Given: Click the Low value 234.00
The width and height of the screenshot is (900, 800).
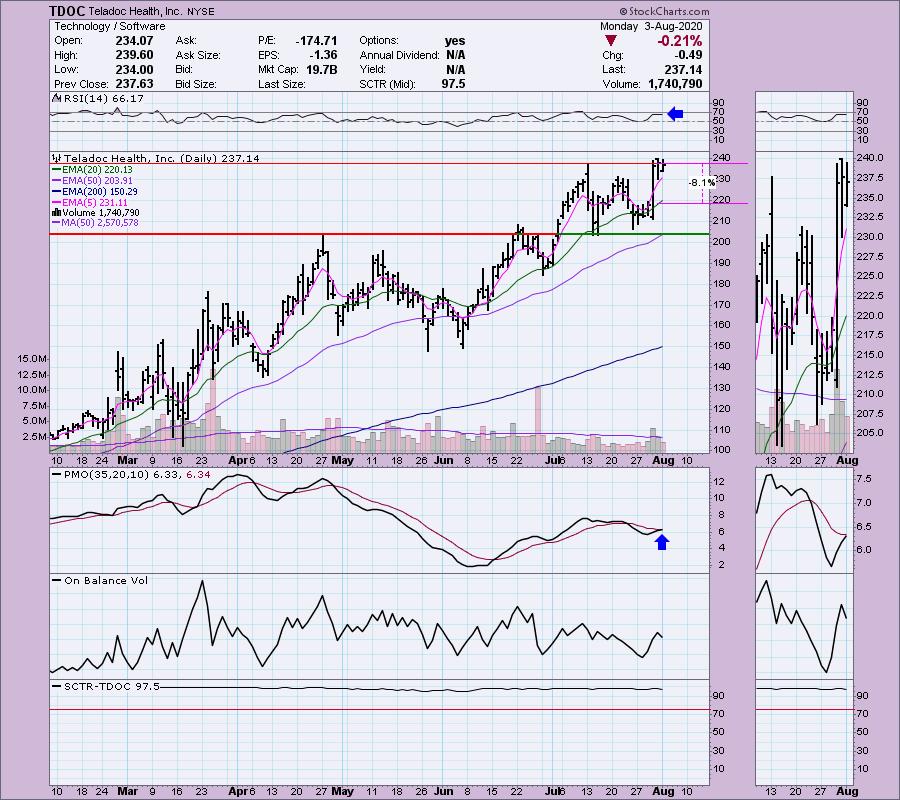Looking at the screenshot, I should (x=134, y=69).
